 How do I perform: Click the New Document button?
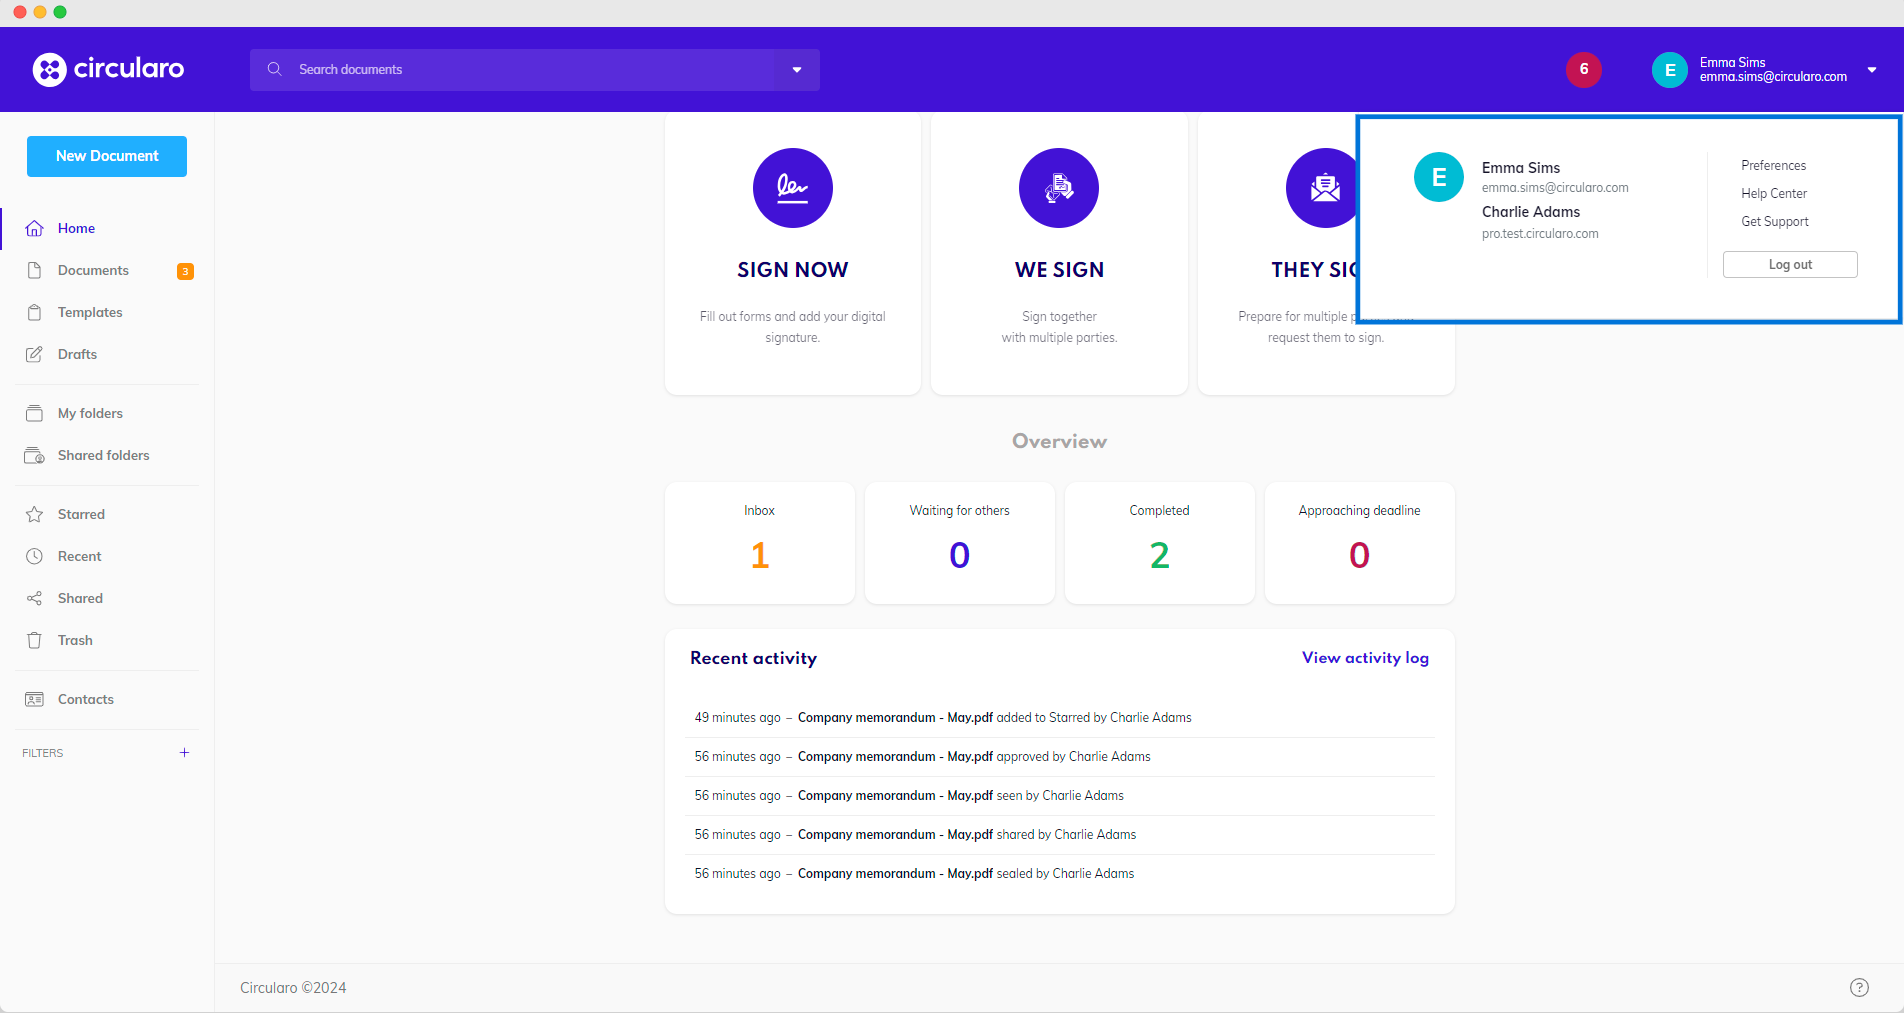tap(107, 156)
